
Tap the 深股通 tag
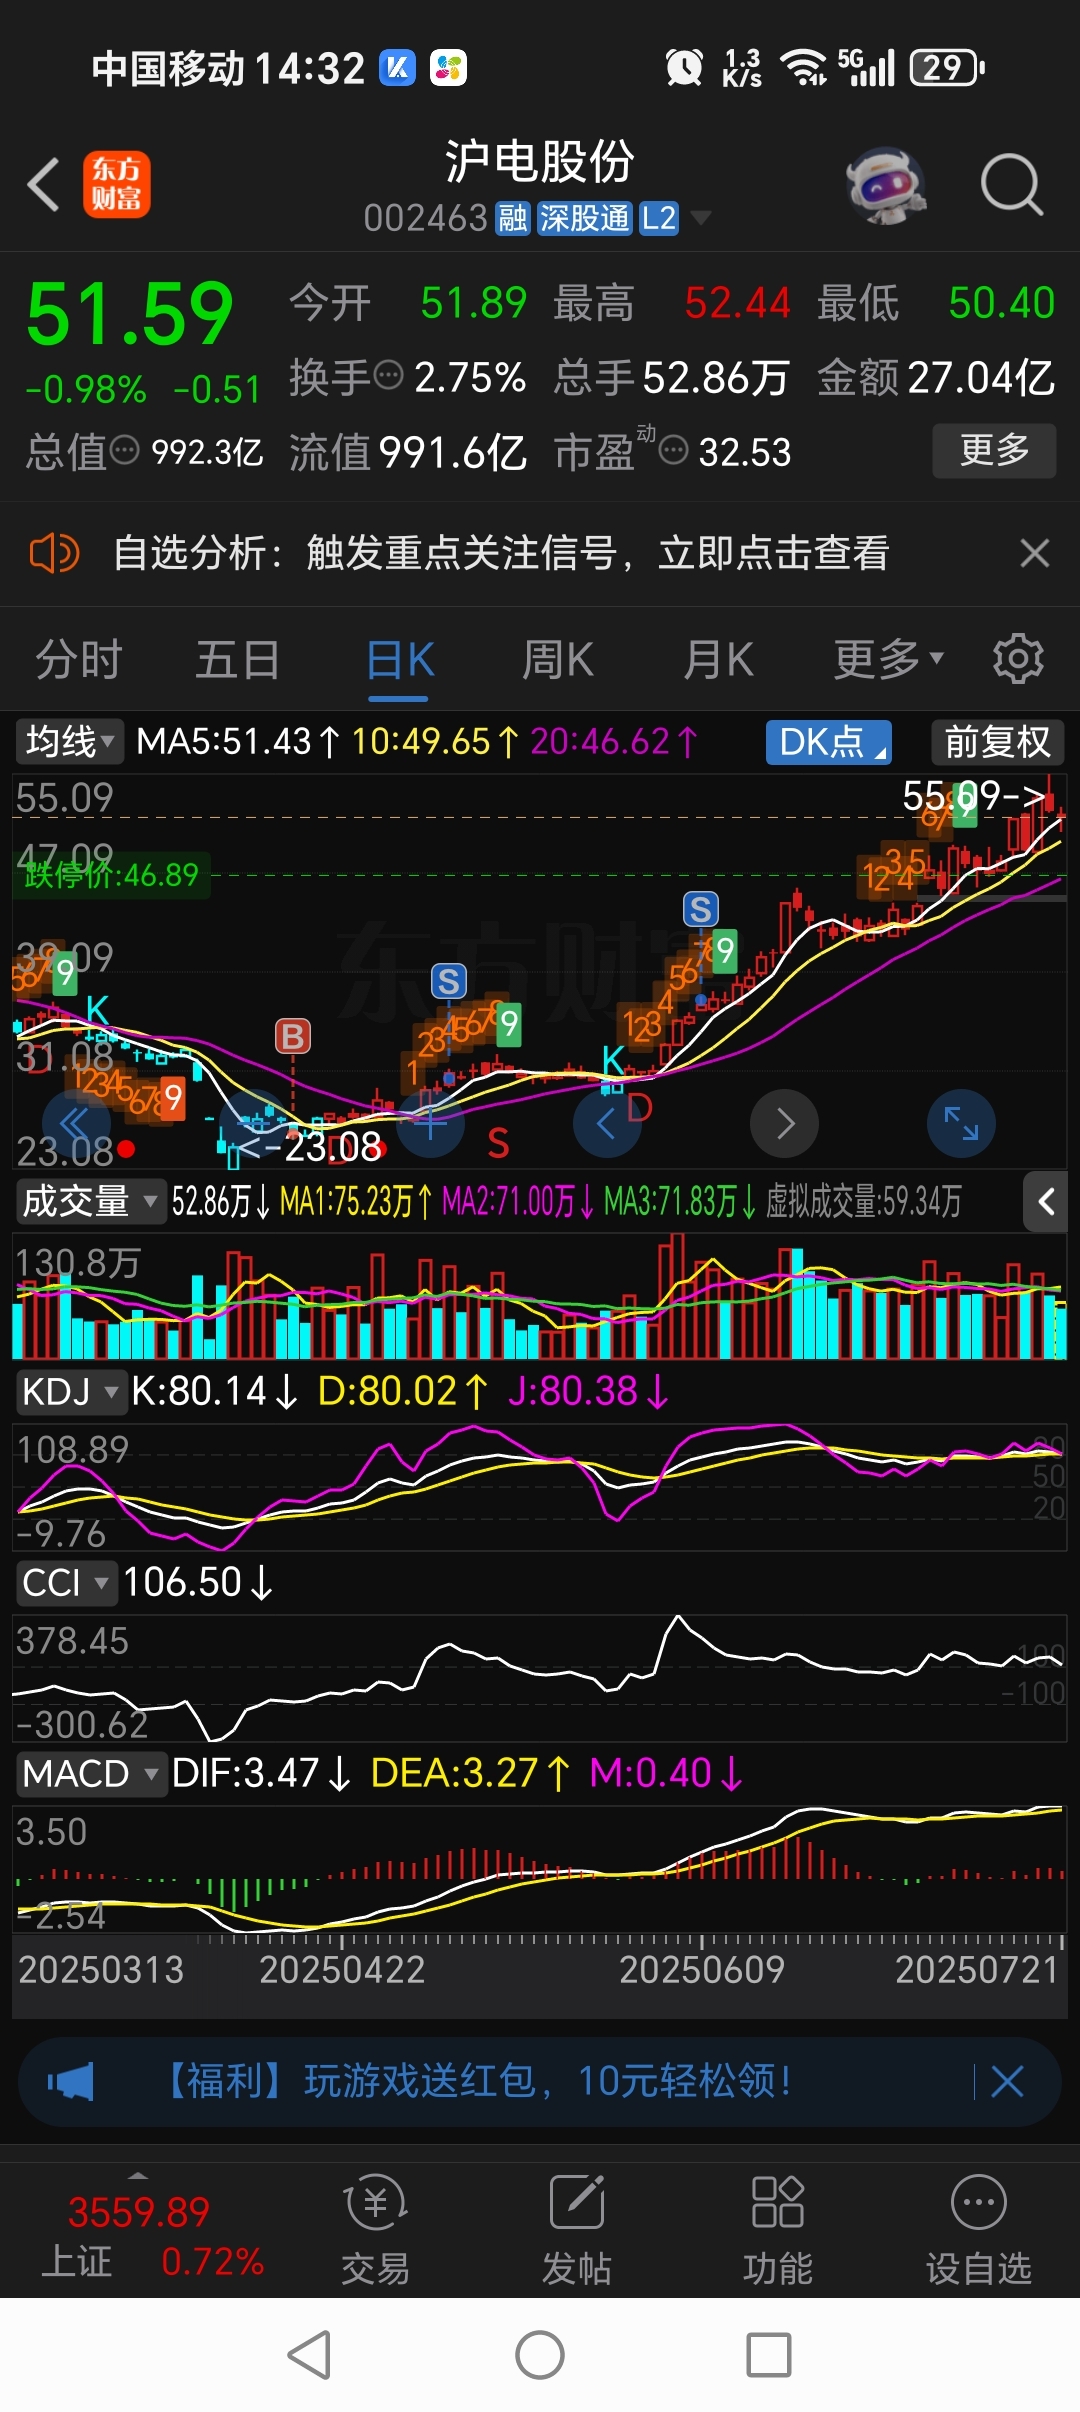[585, 218]
